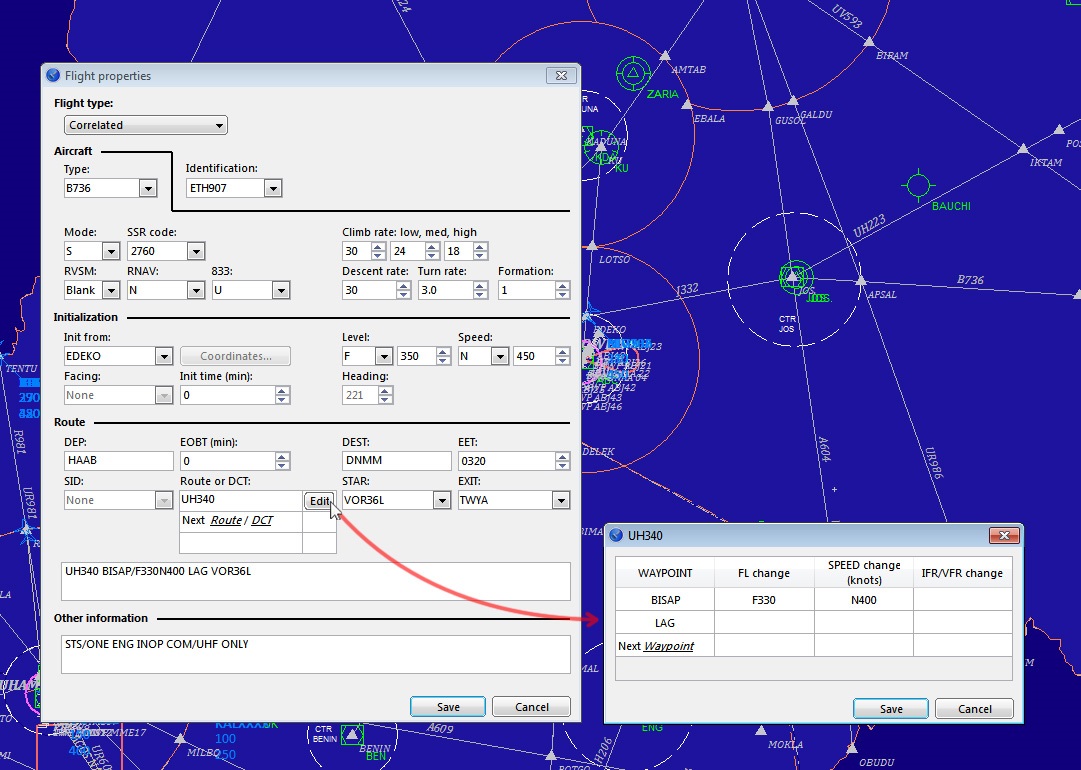Click the ZARIA navaid symbol on map
The image size is (1081, 770).
[634, 73]
